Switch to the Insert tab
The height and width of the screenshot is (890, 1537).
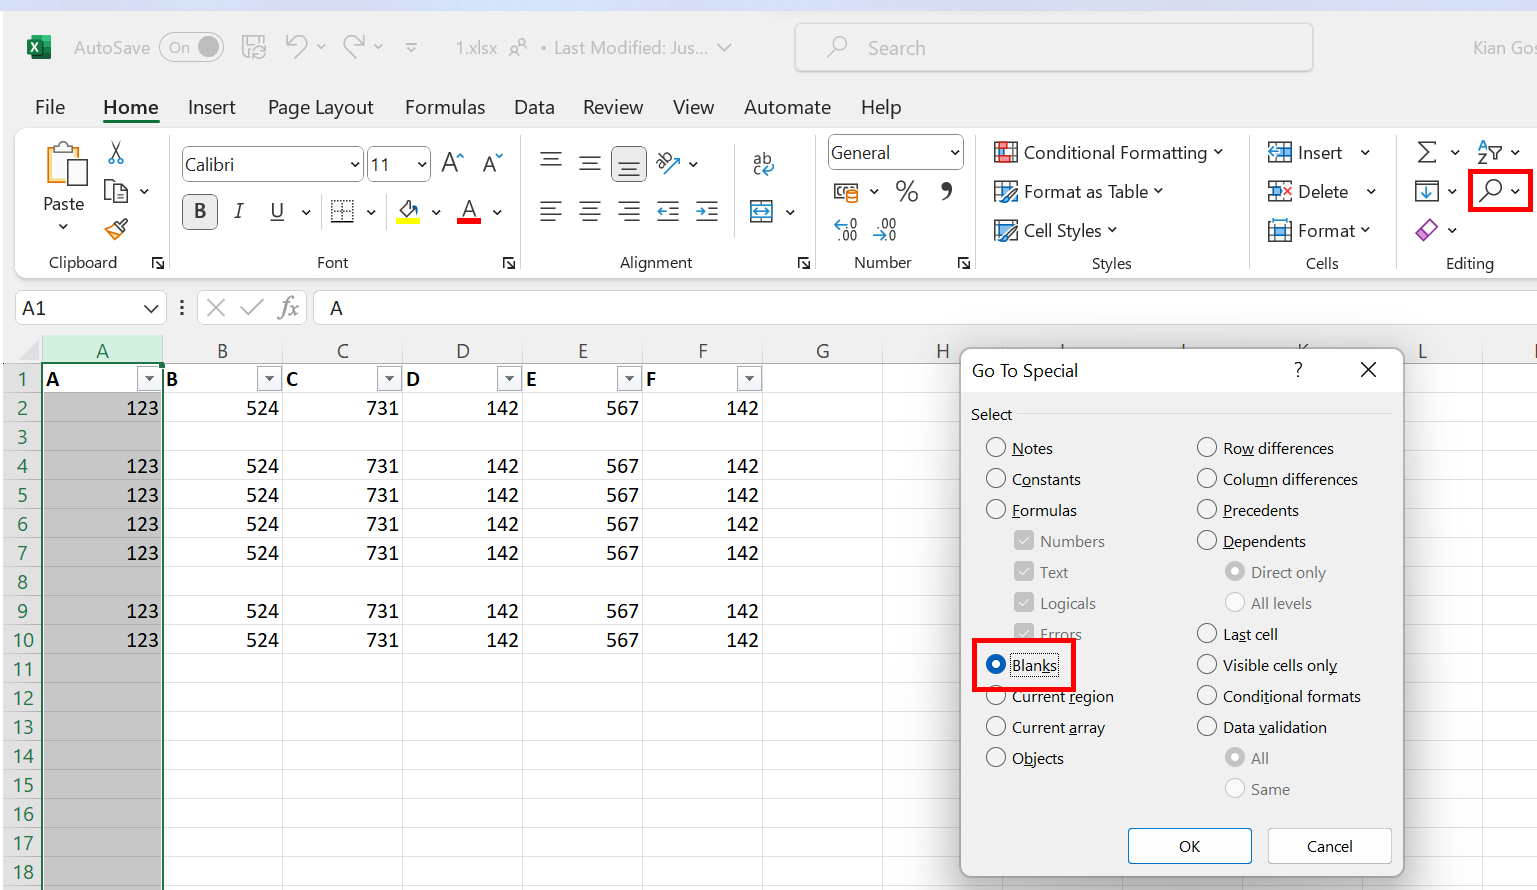[x=212, y=107]
